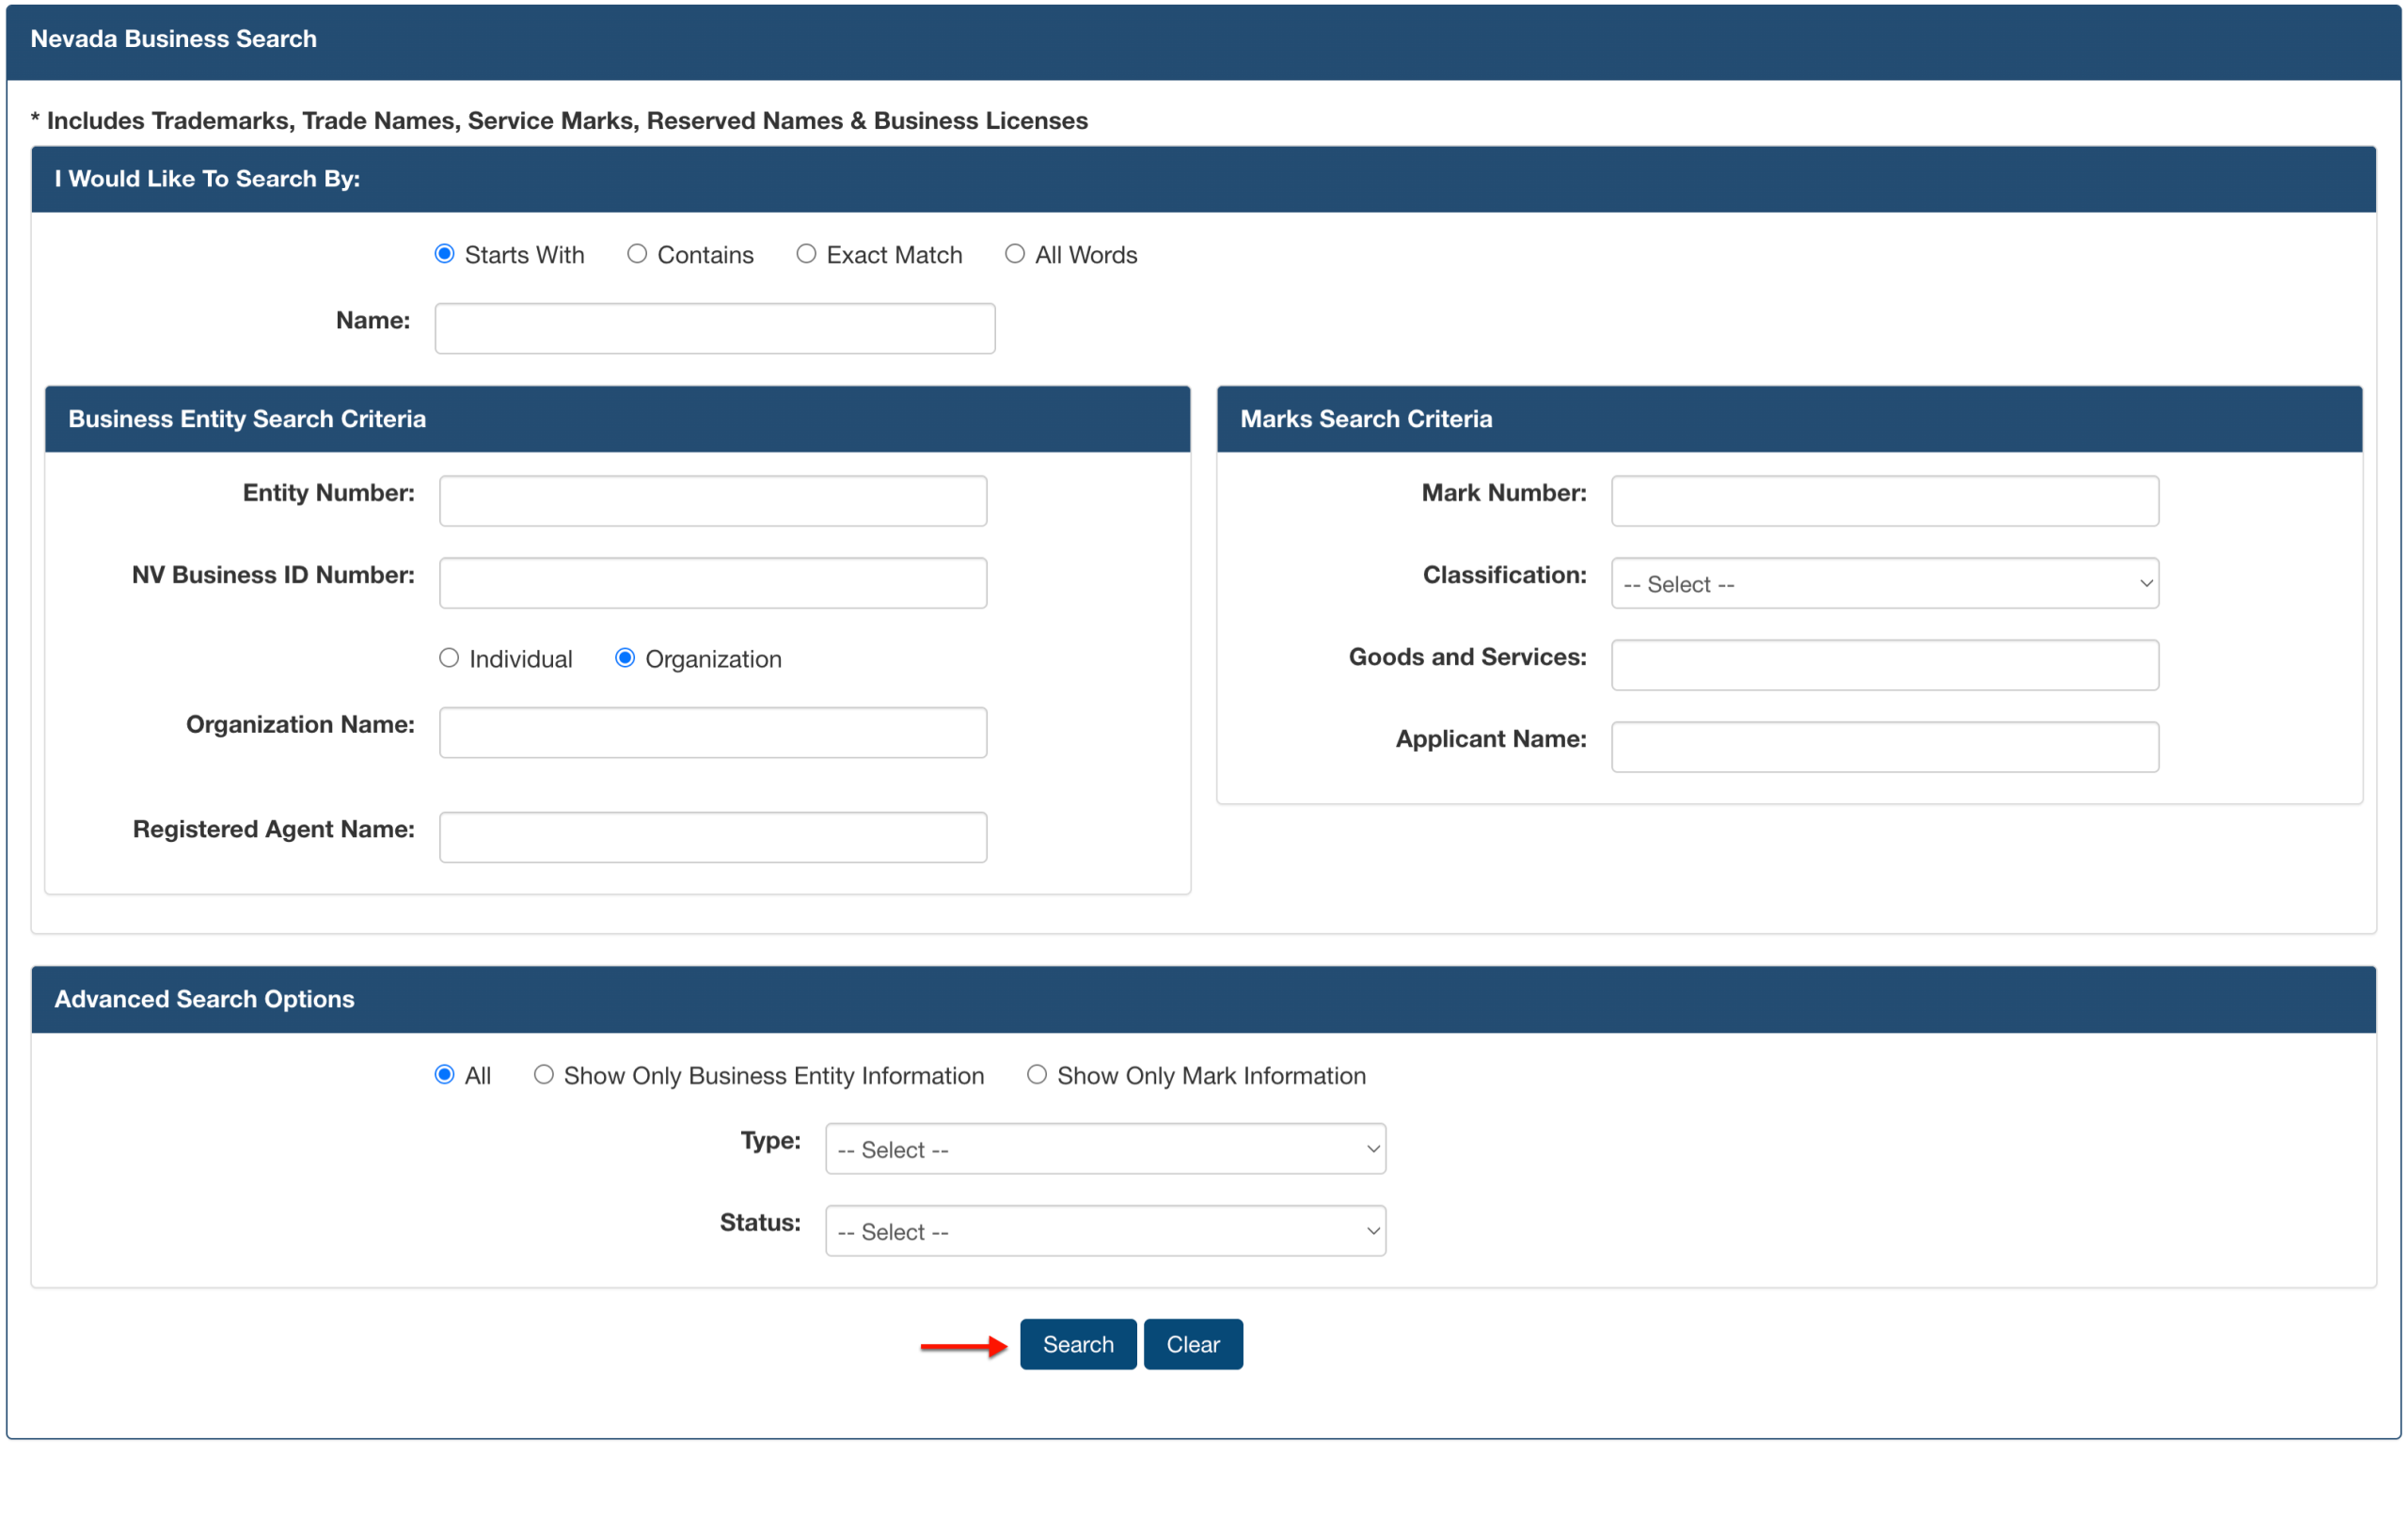Click the I Would Like To Search By header
2408x1520 pixels.
[x=207, y=179]
